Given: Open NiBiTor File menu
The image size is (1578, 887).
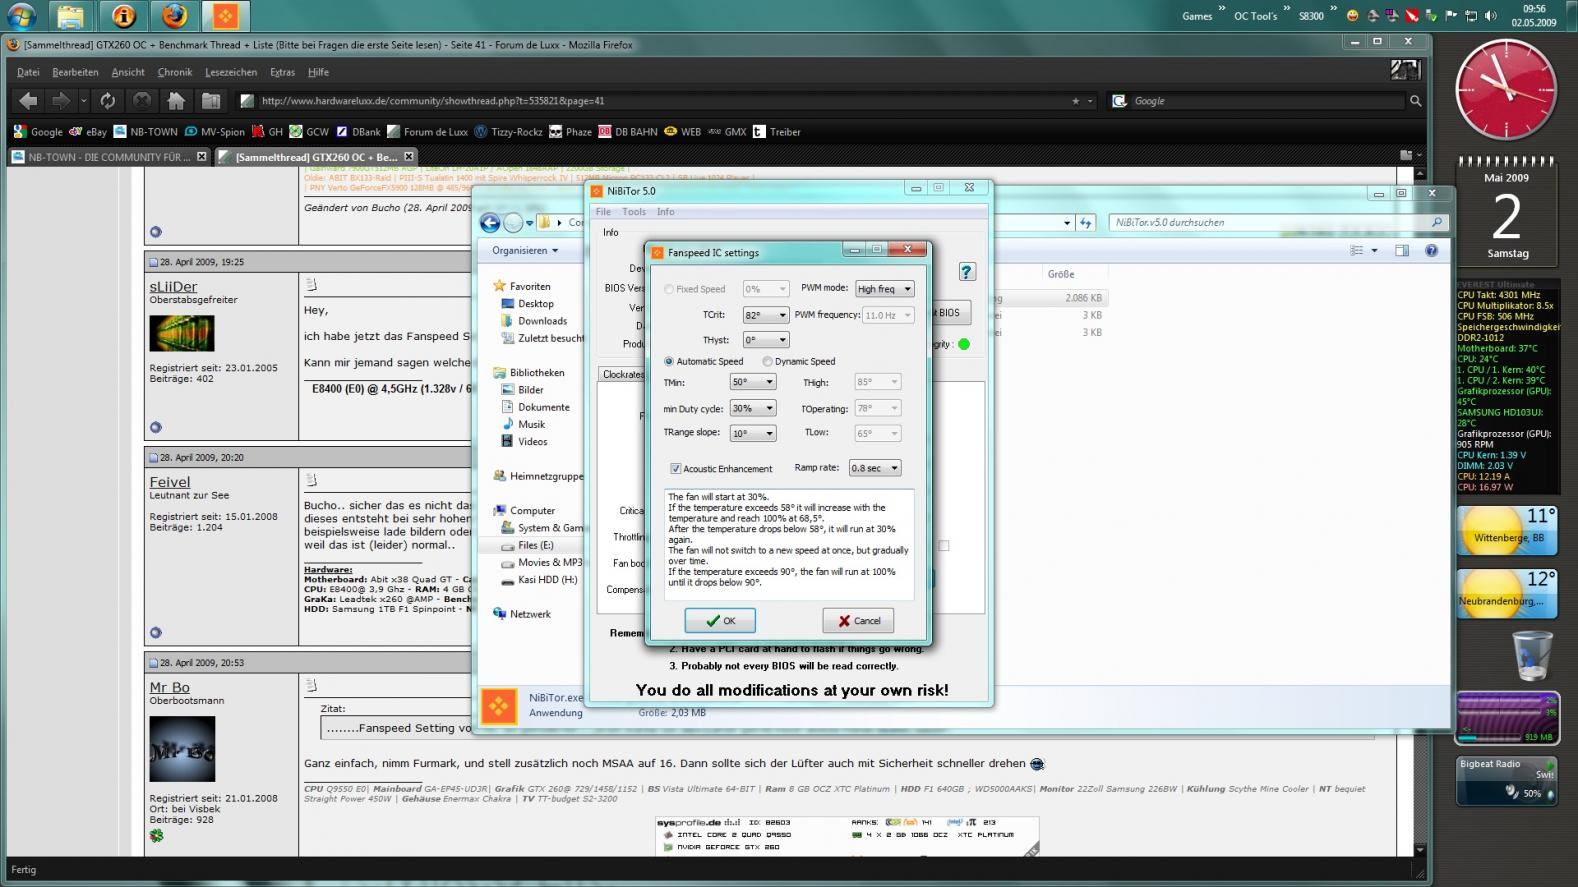Looking at the screenshot, I should tap(603, 212).
